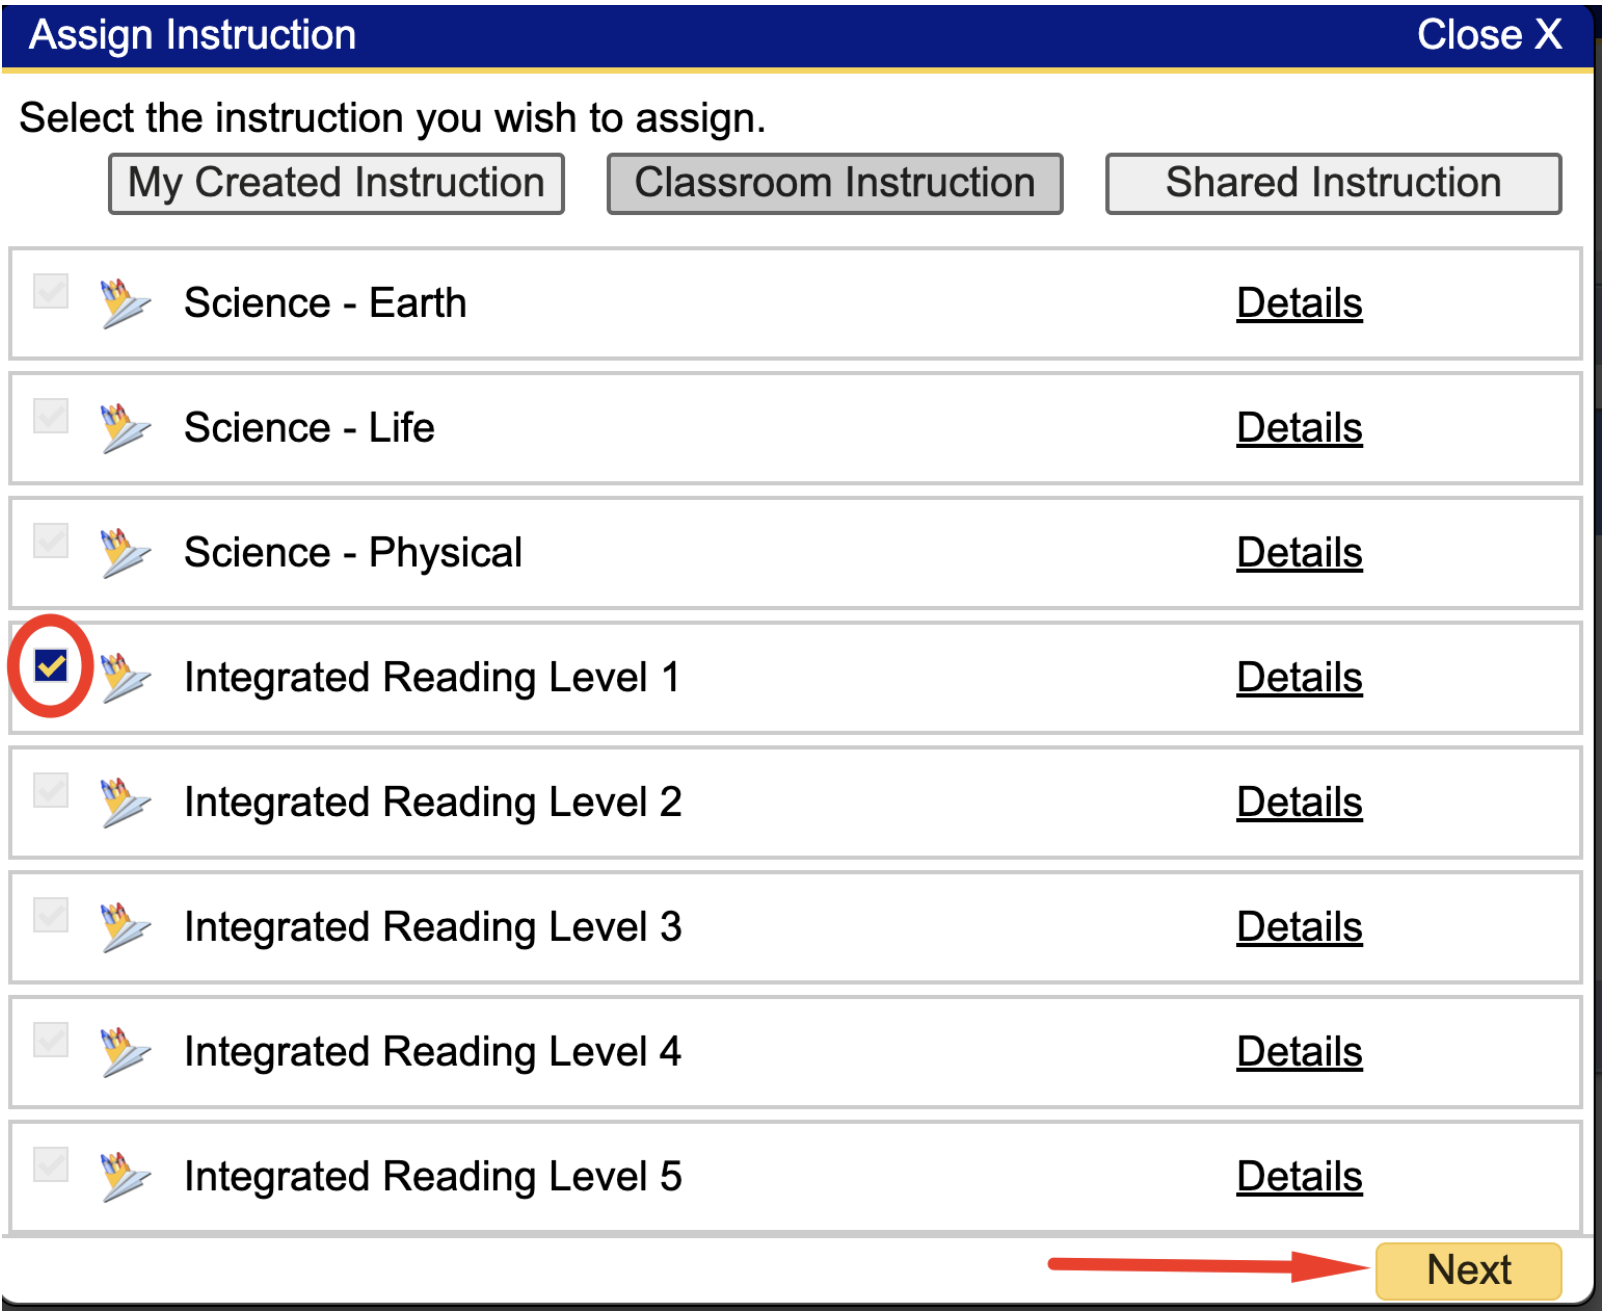Click the Integrated Reading Level 5 instruction icon

[x=122, y=1176]
